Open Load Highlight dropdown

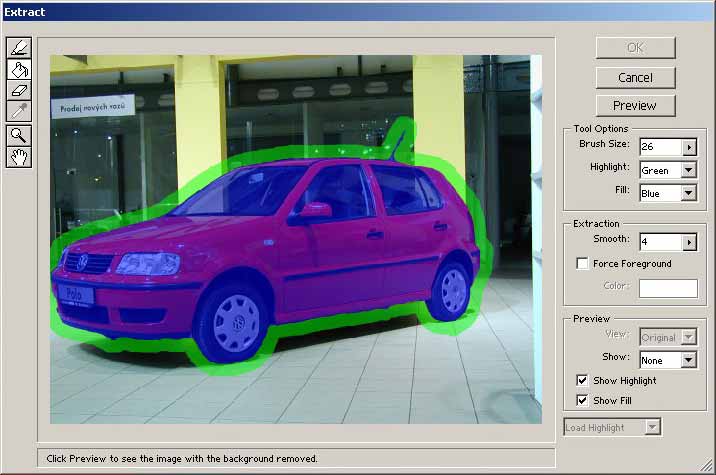point(653,427)
